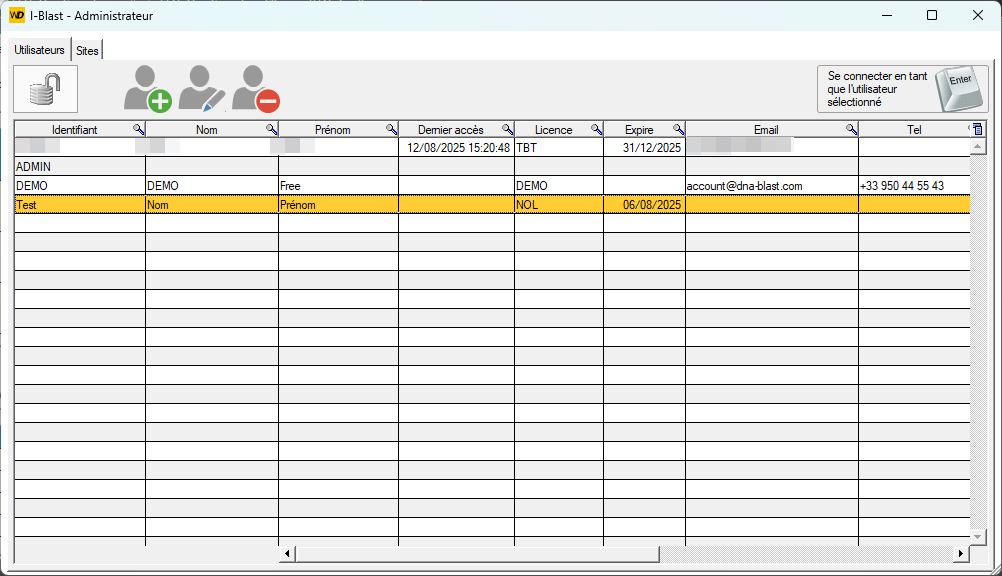This screenshot has width=1002, height=576.
Task: Switch to the Sites tab
Action: 88,50
